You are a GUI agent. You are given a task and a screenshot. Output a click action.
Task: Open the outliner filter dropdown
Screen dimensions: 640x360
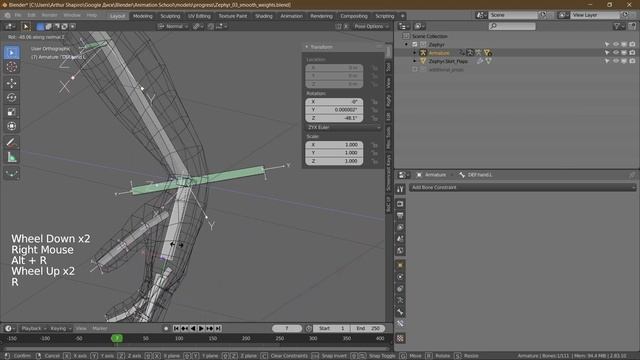[618, 27]
